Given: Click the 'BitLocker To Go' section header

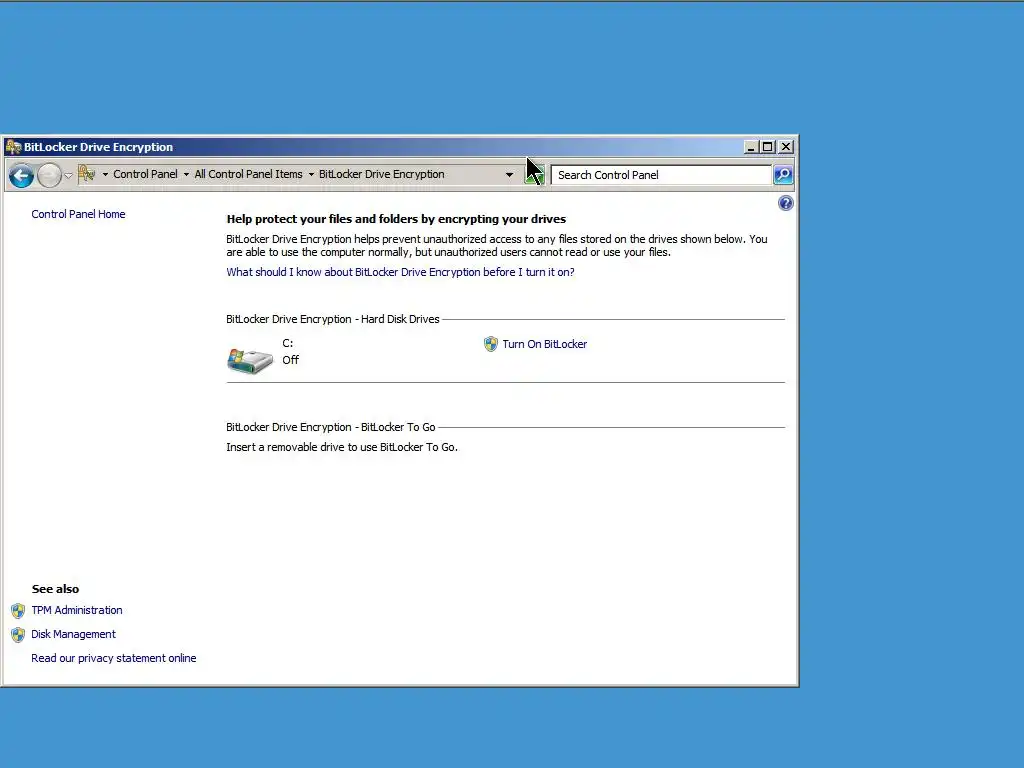Looking at the screenshot, I should [330, 427].
